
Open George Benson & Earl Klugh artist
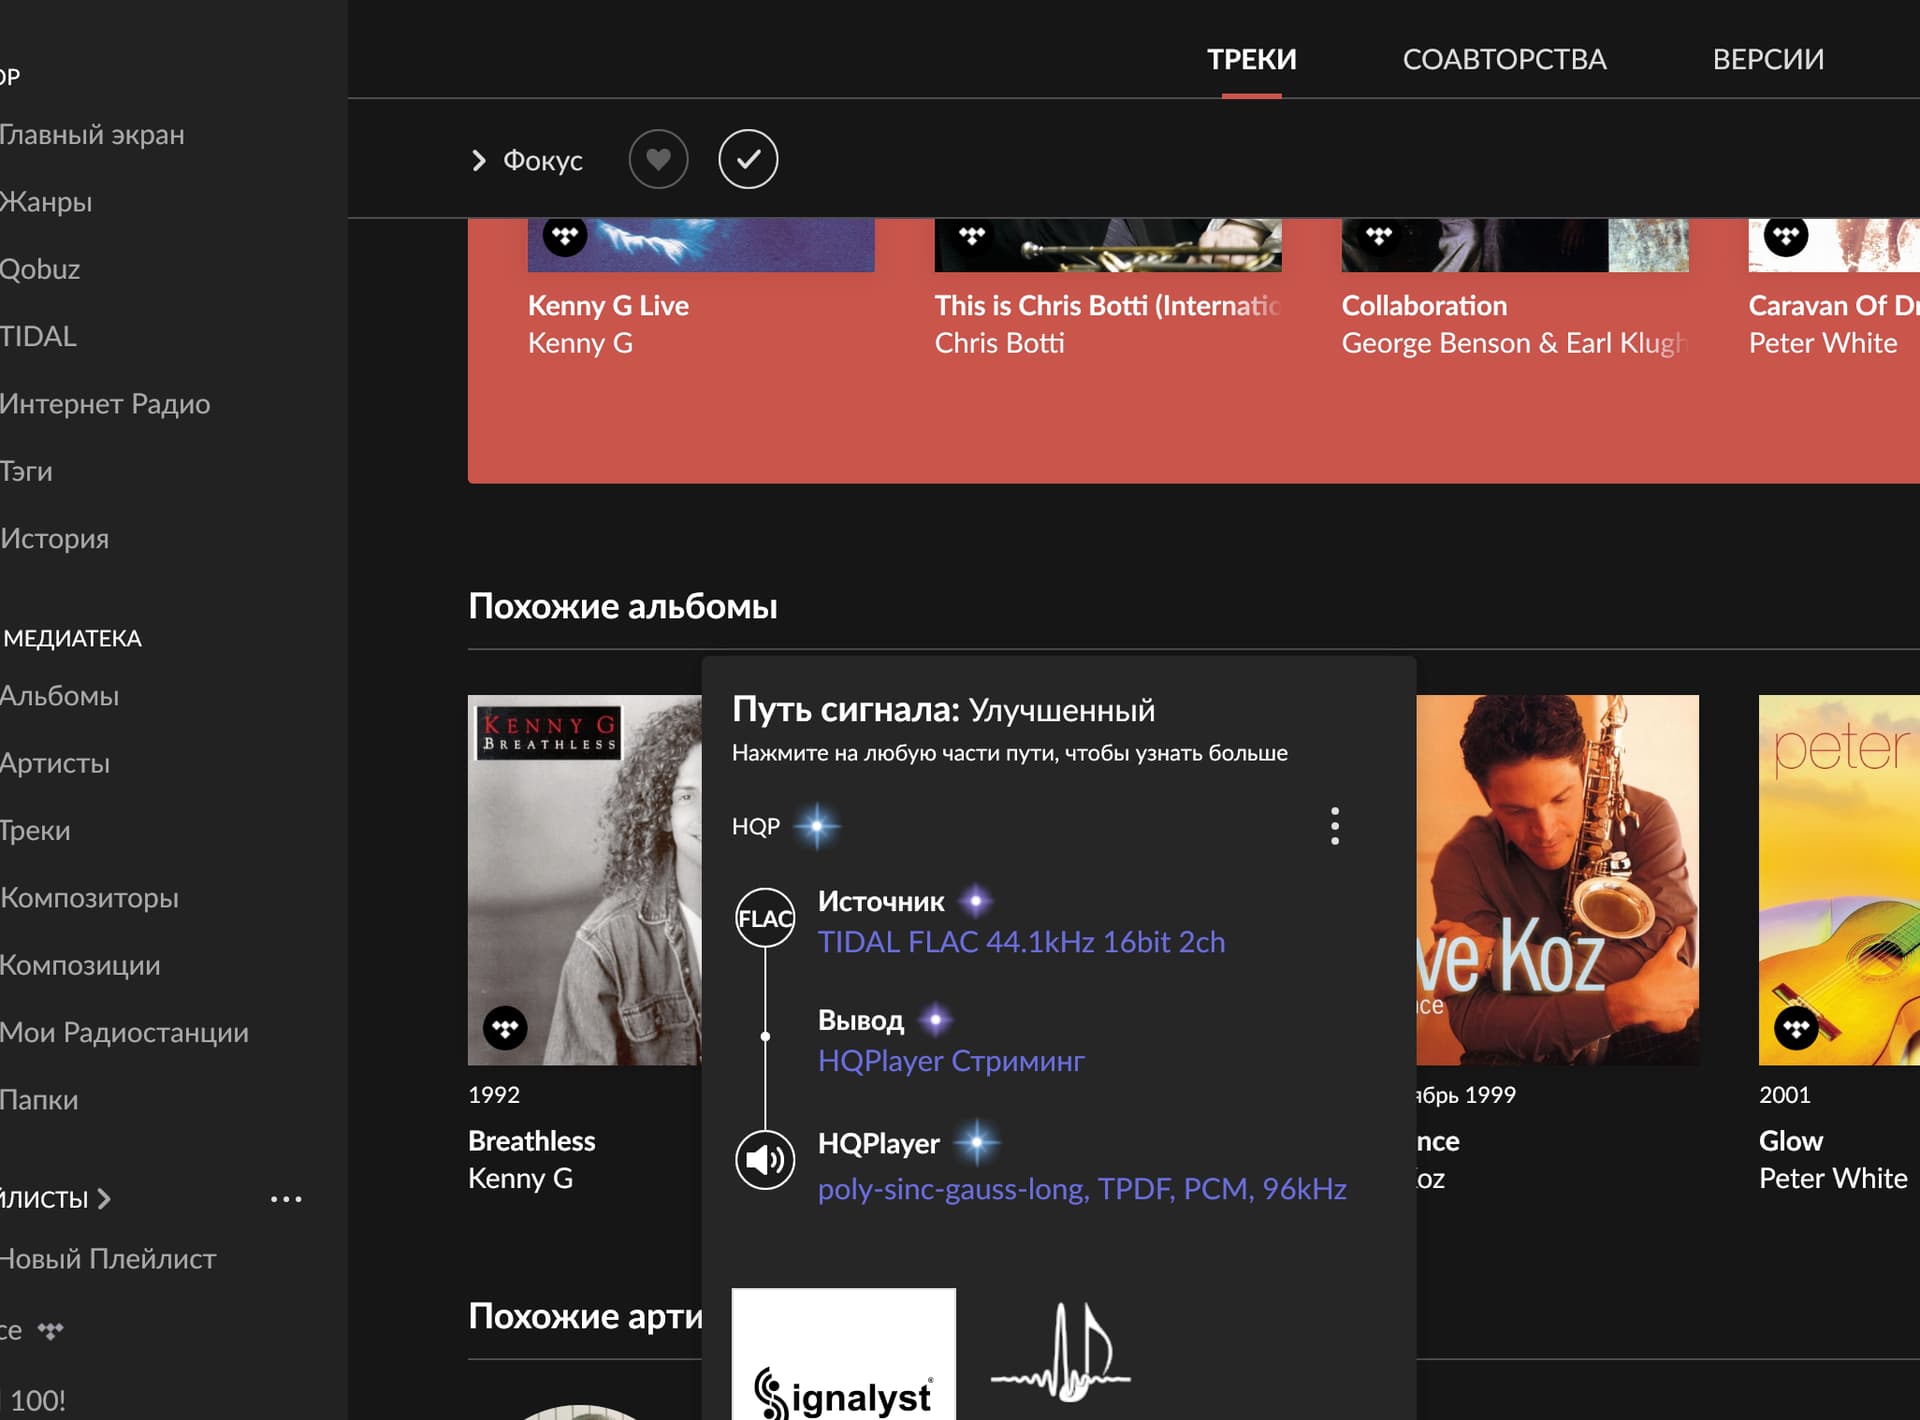tap(1514, 342)
